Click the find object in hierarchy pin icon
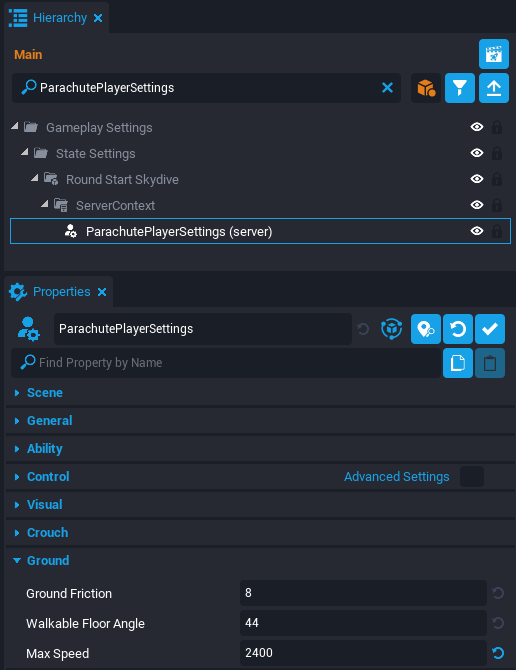The width and height of the screenshot is (516, 670). 425,329
